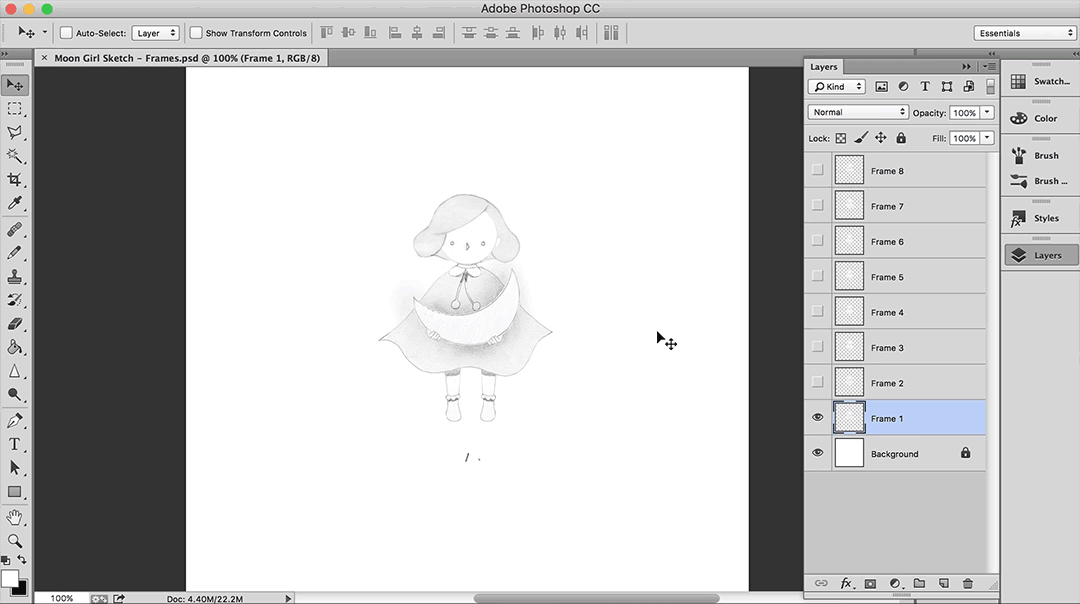Select the Magic Wand tool

(x=15, y=156)
